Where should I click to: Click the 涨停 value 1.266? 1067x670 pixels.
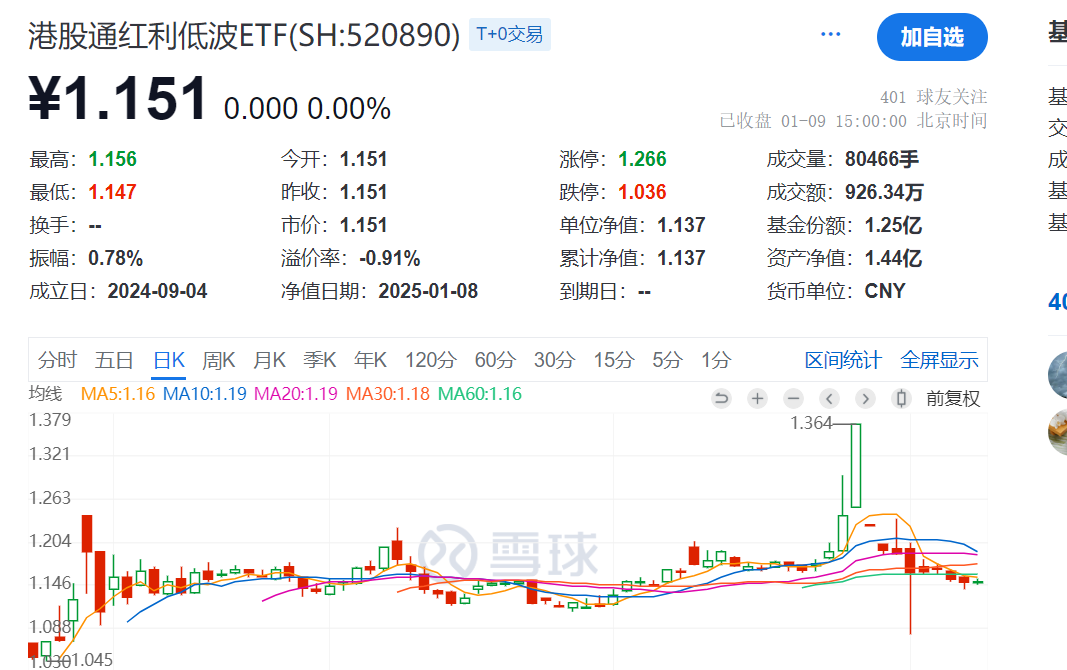pyautogui.click(x=642, y=159)
